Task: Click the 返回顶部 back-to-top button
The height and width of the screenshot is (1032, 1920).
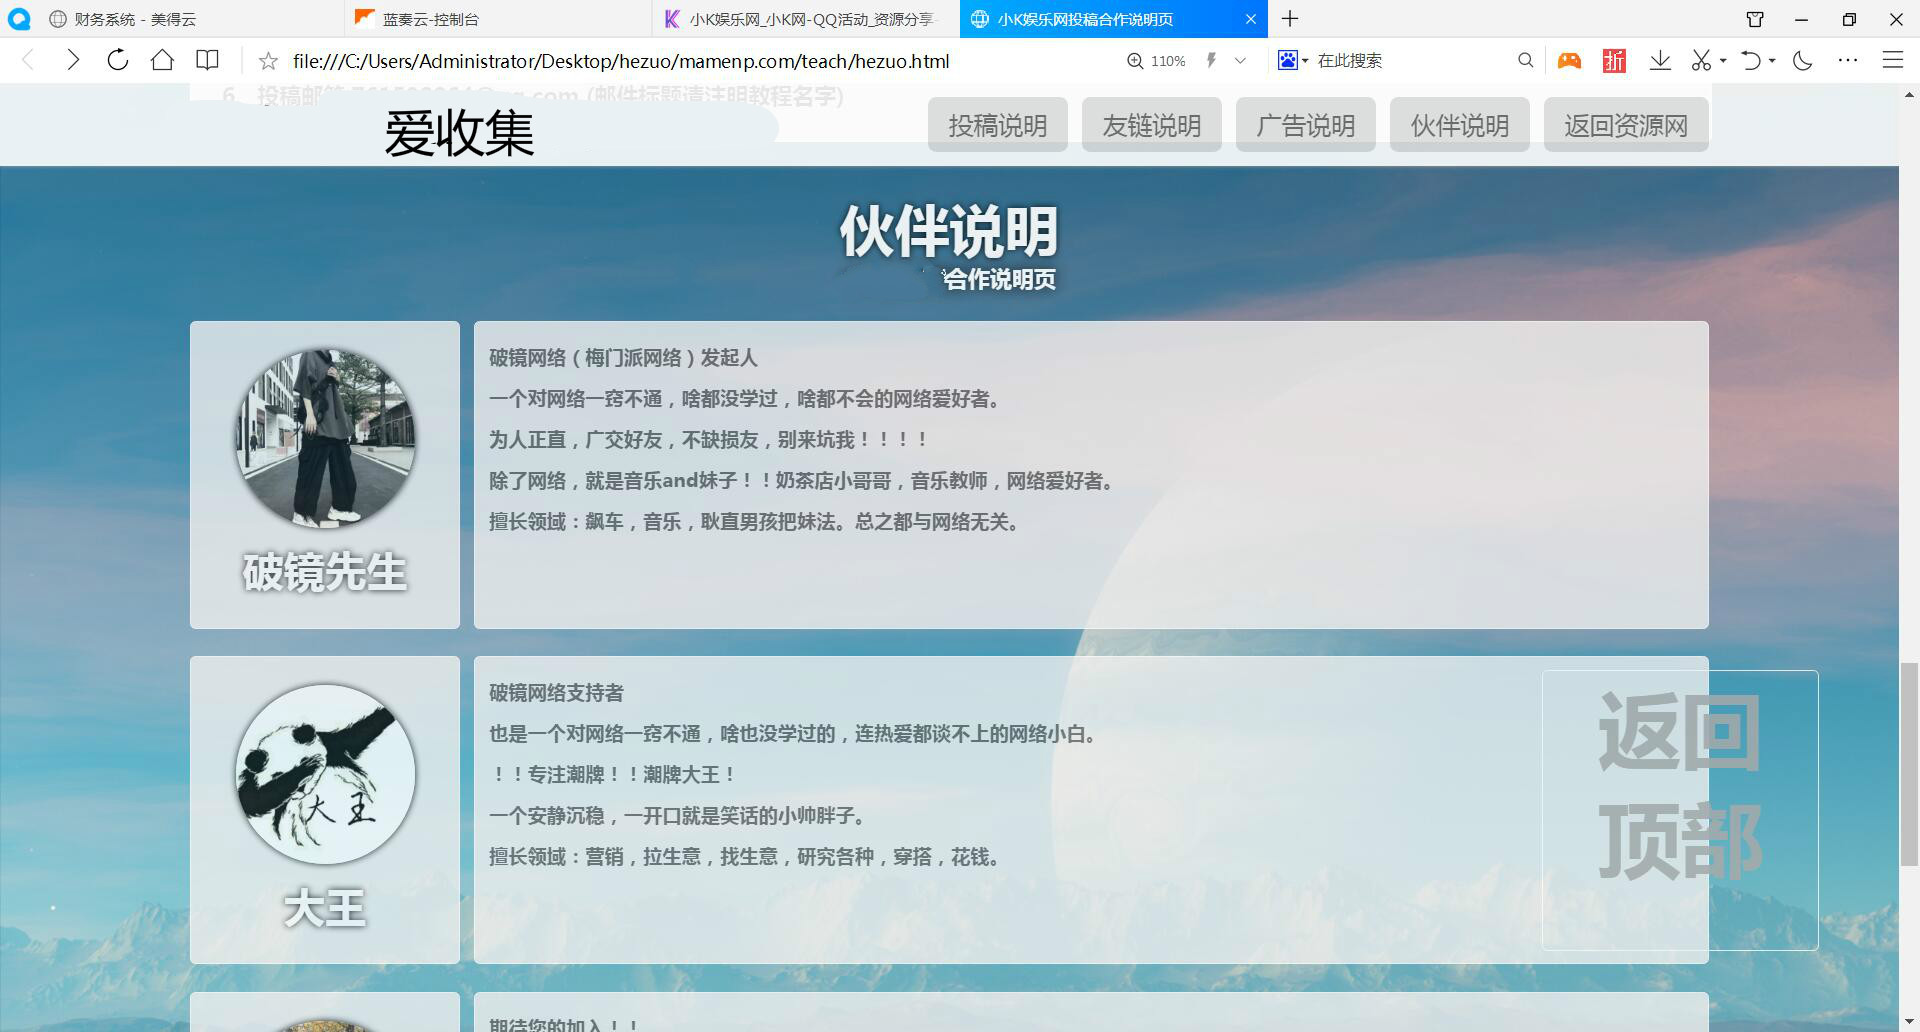Action: 1680,810
